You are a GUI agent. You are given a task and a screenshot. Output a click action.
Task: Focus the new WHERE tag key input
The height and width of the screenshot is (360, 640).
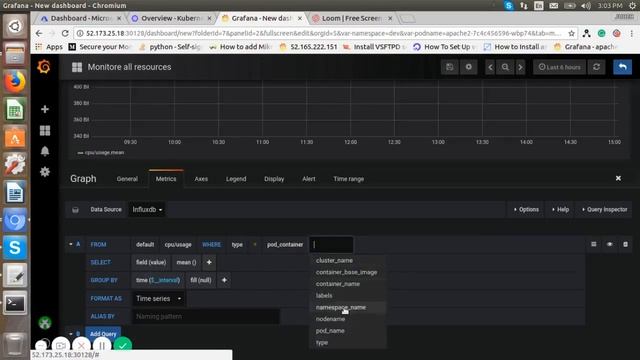click(x=331, y=244)
